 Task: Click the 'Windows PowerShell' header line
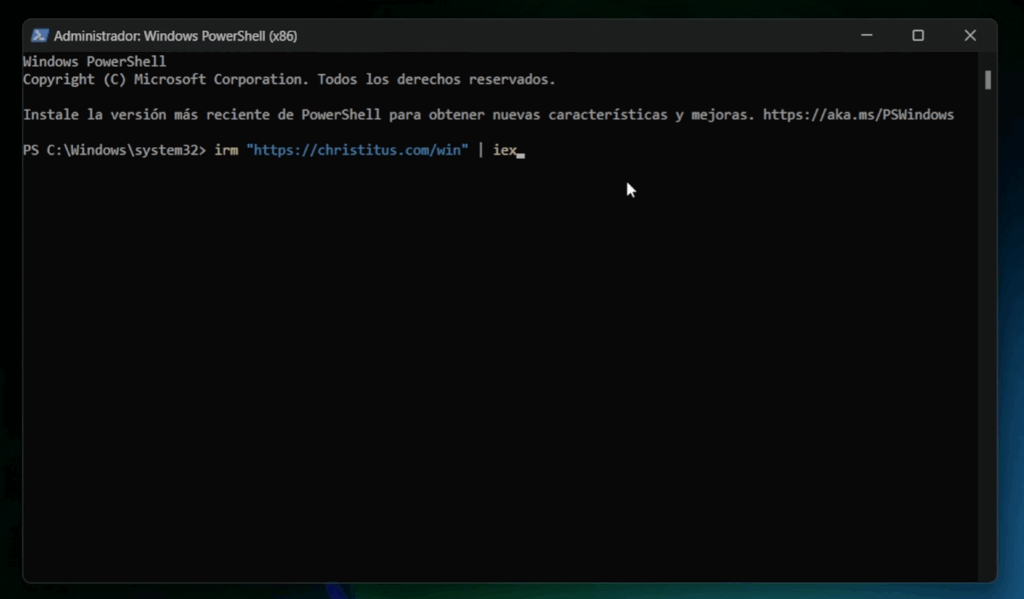coord(95,61)
